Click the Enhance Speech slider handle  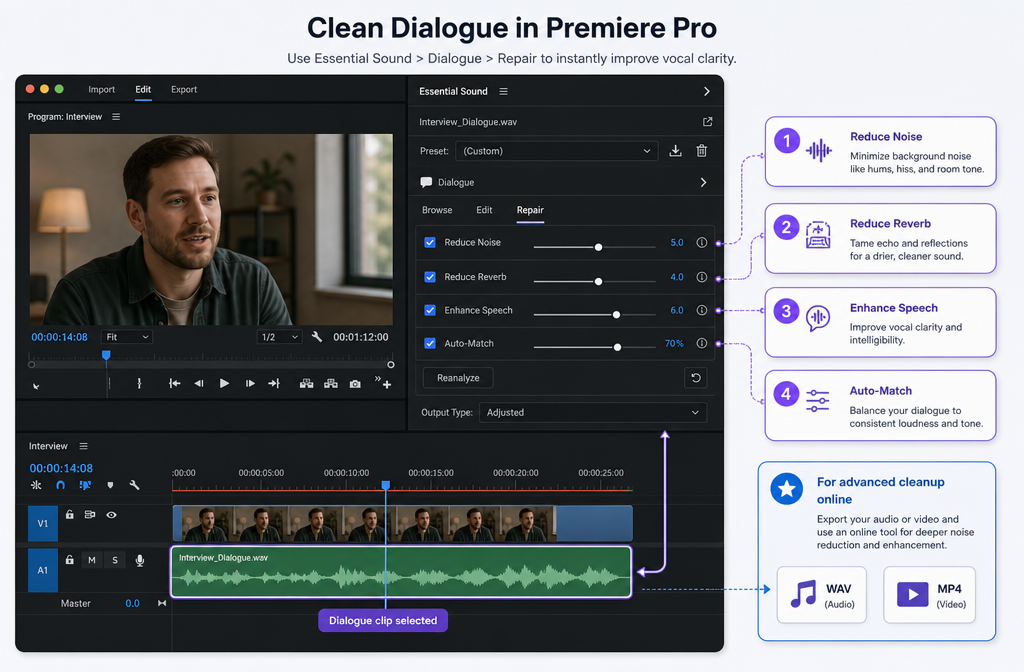pyautogui.click(x=616, y=315)
